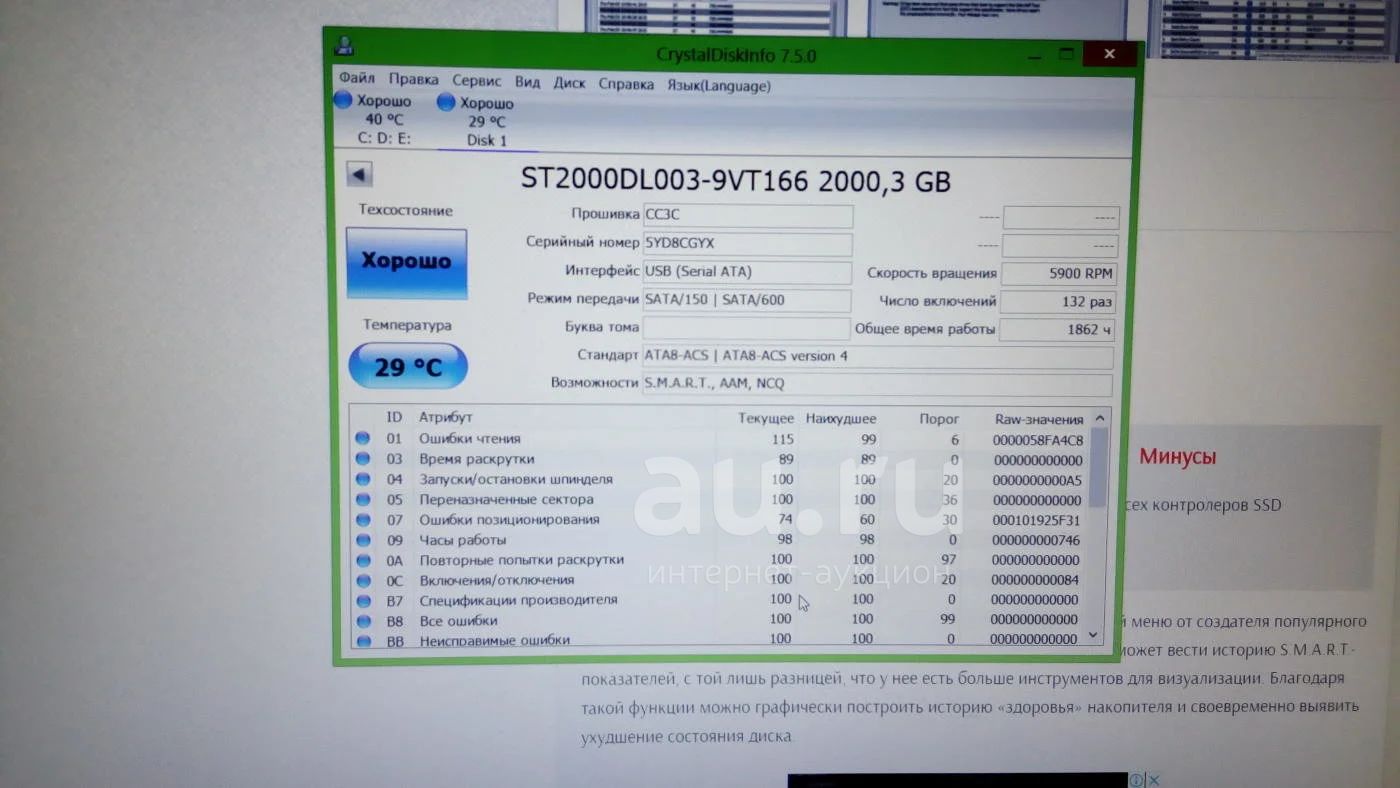Viewport: 1400px width, 788px height.
Task: Click the disk title ST2000DL003-9VT166 2000,3 GB
Action: click(x=736, y=180)
